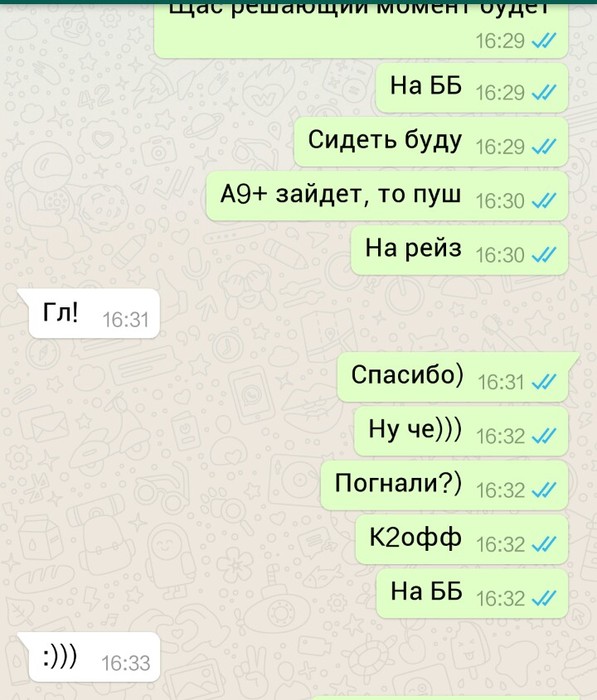Select the 'А9+ зайдет, то пуш' message
This screenshot has height=700, width=597.
387,196
